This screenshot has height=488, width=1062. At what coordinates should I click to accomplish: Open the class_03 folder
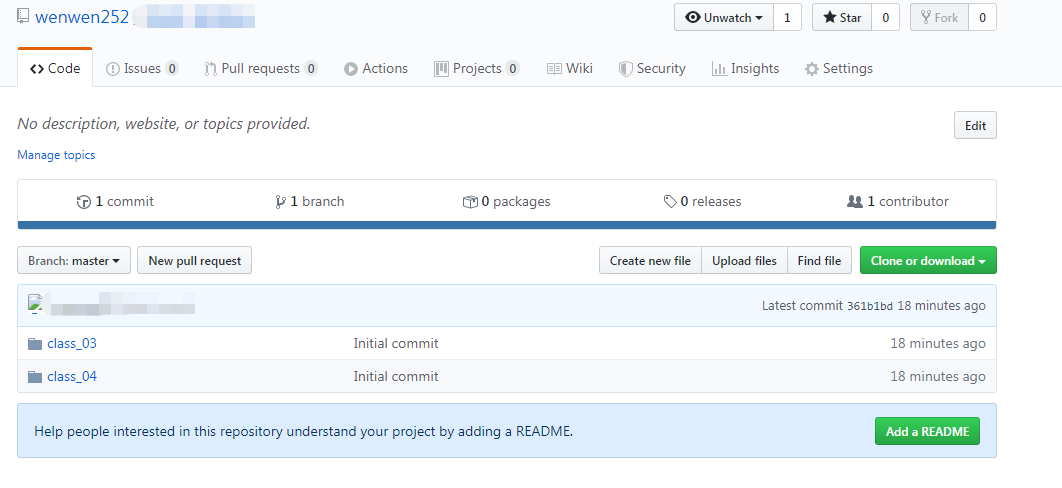[72, 343]
